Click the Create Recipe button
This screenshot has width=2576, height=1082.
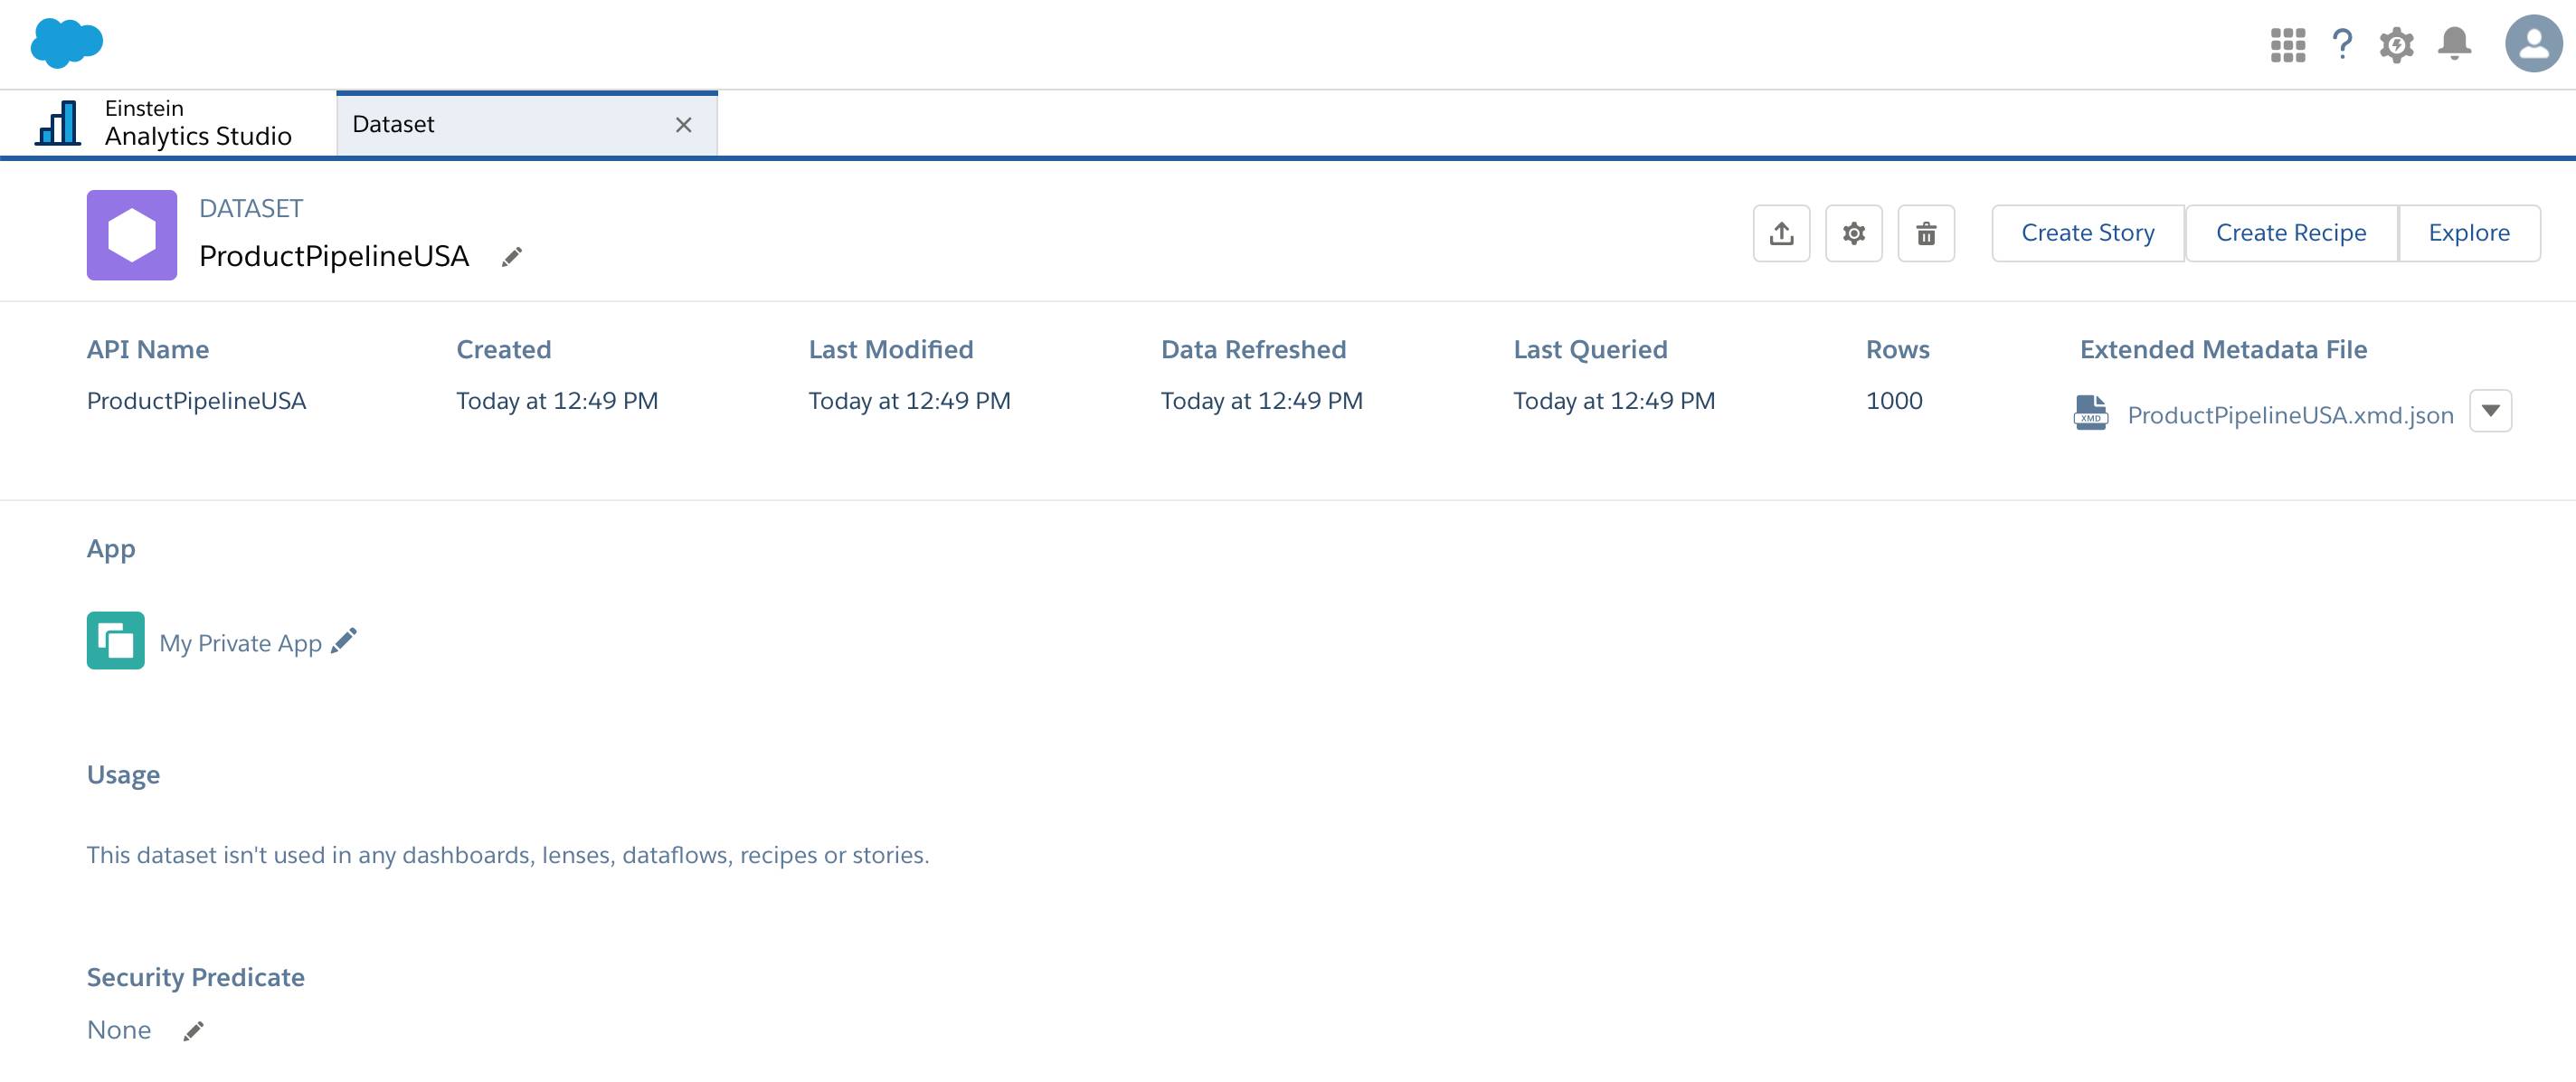tap(2291, 233)
